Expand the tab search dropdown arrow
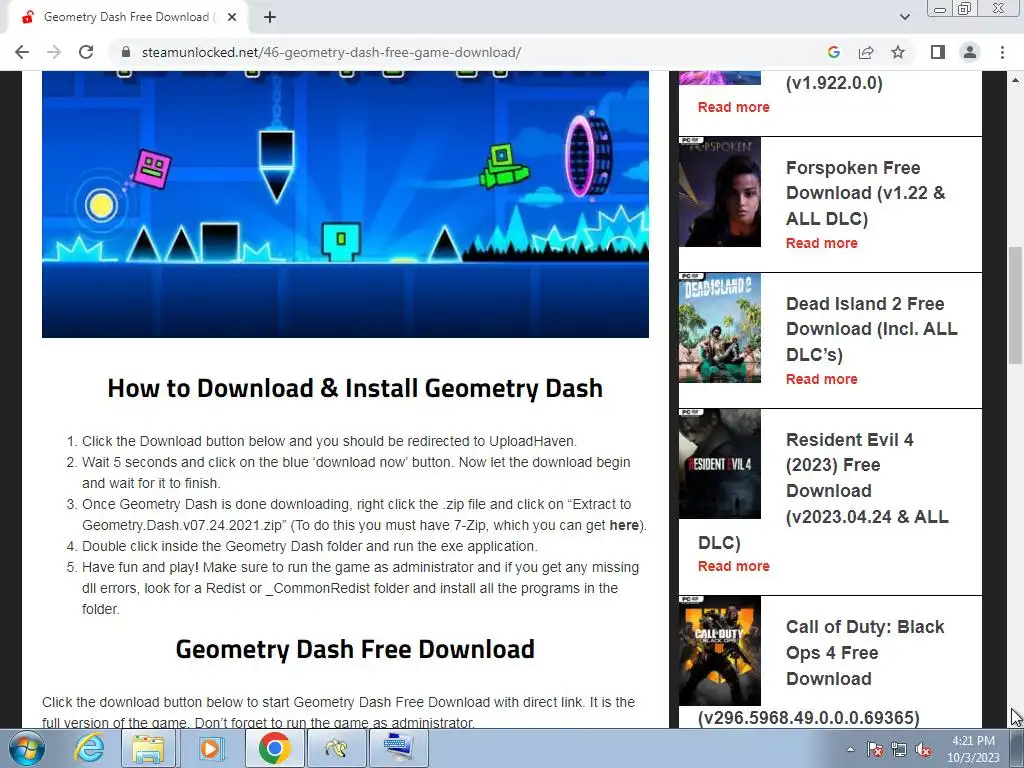The height and width of the screenshot is (768, 1024). point(904,17)
